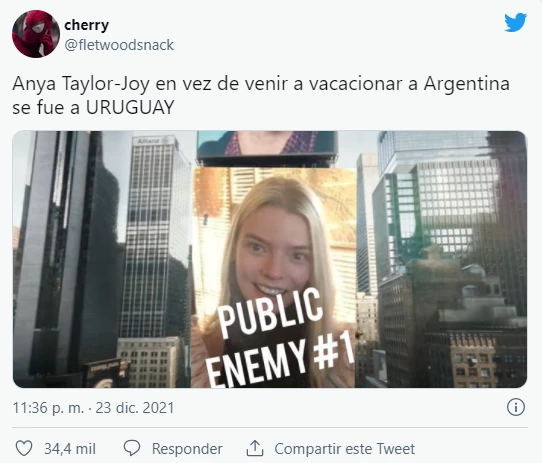The width and height of the screenshot is (542, 463).
Task: Click the Responder button
Action: point(187,449)
